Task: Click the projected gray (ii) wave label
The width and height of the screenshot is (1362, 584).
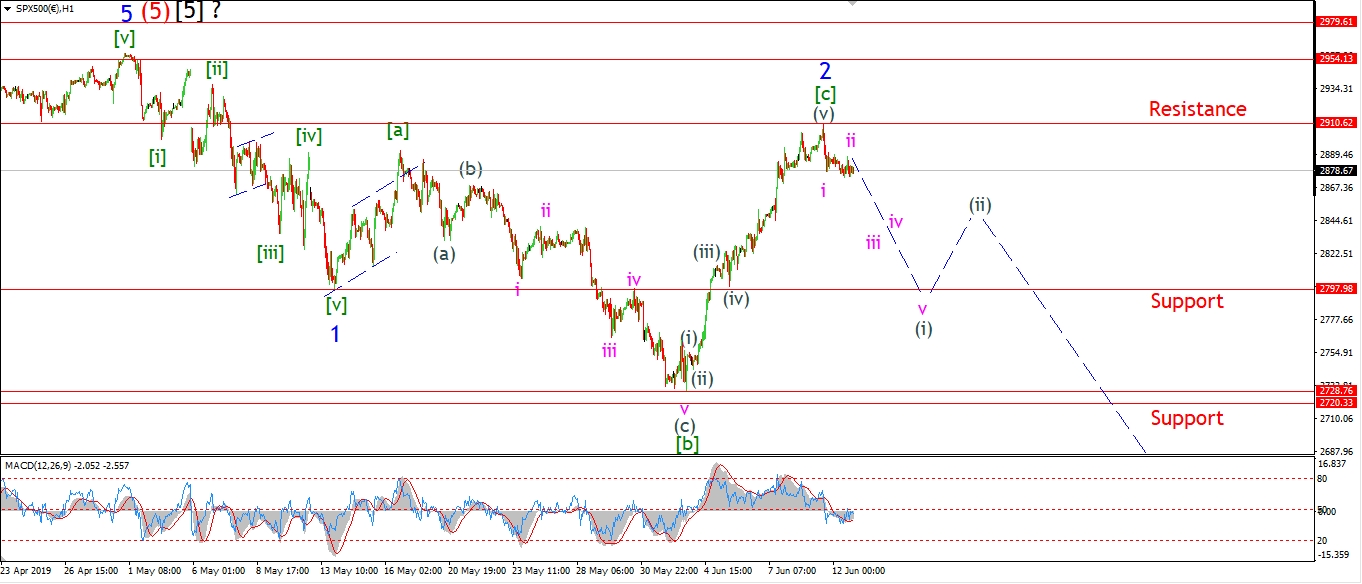Action: (979, 205)
